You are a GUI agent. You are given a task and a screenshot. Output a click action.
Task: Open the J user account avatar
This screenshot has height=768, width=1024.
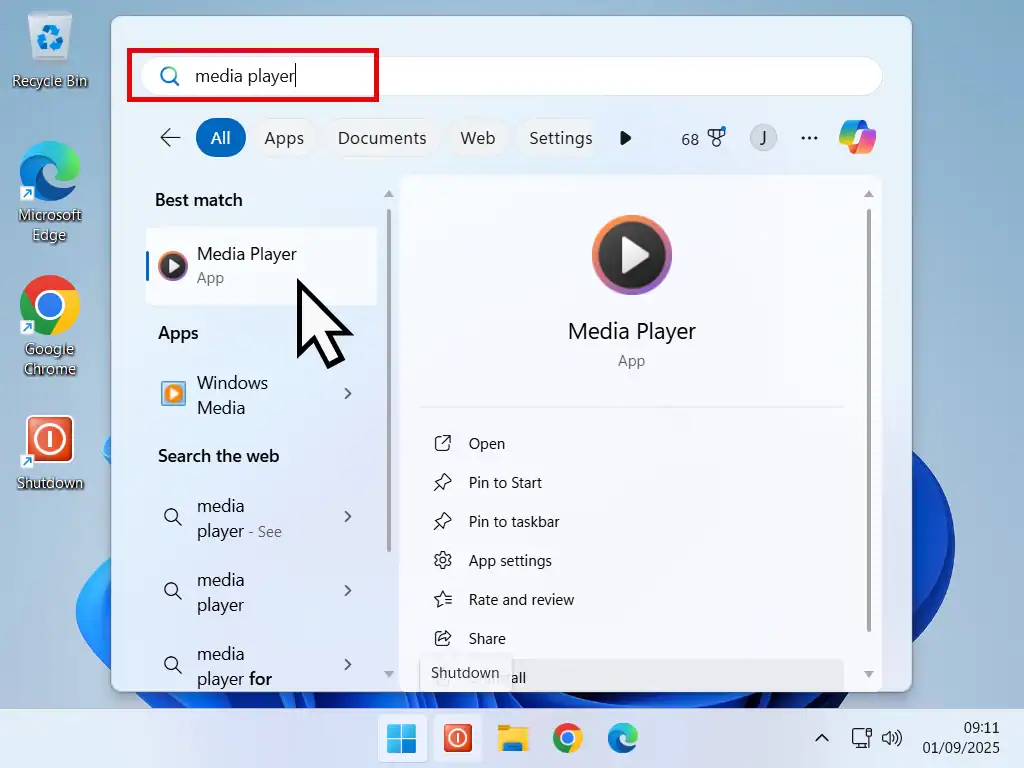click(763, 138)
